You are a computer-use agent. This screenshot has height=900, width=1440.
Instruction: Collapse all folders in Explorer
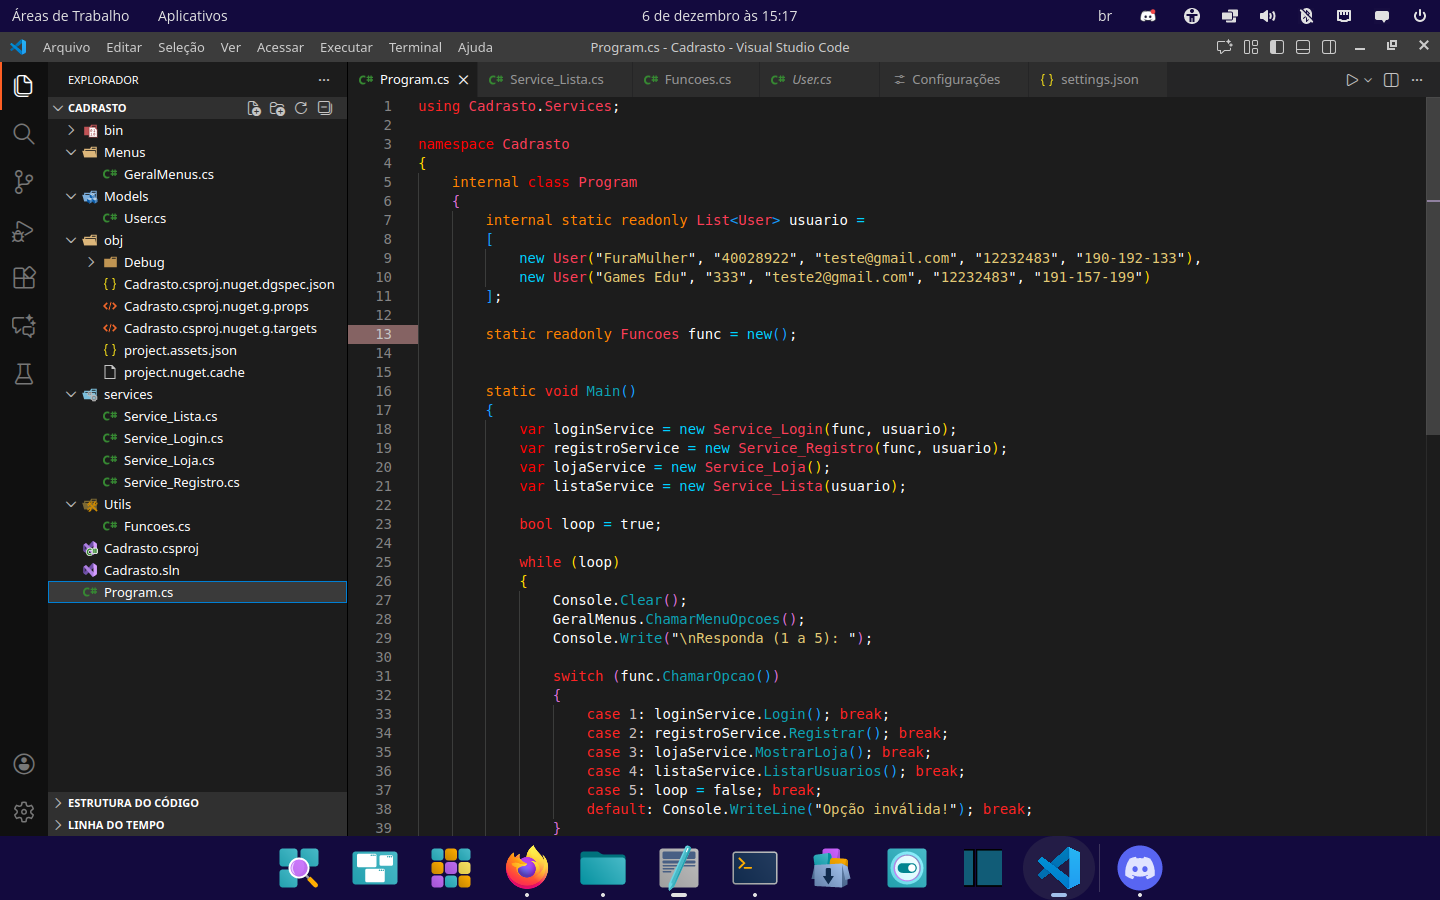(325, 108)
